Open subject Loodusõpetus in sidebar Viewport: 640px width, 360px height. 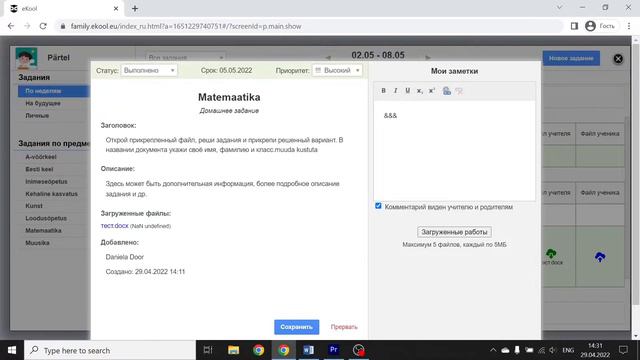tap(46, 218)
